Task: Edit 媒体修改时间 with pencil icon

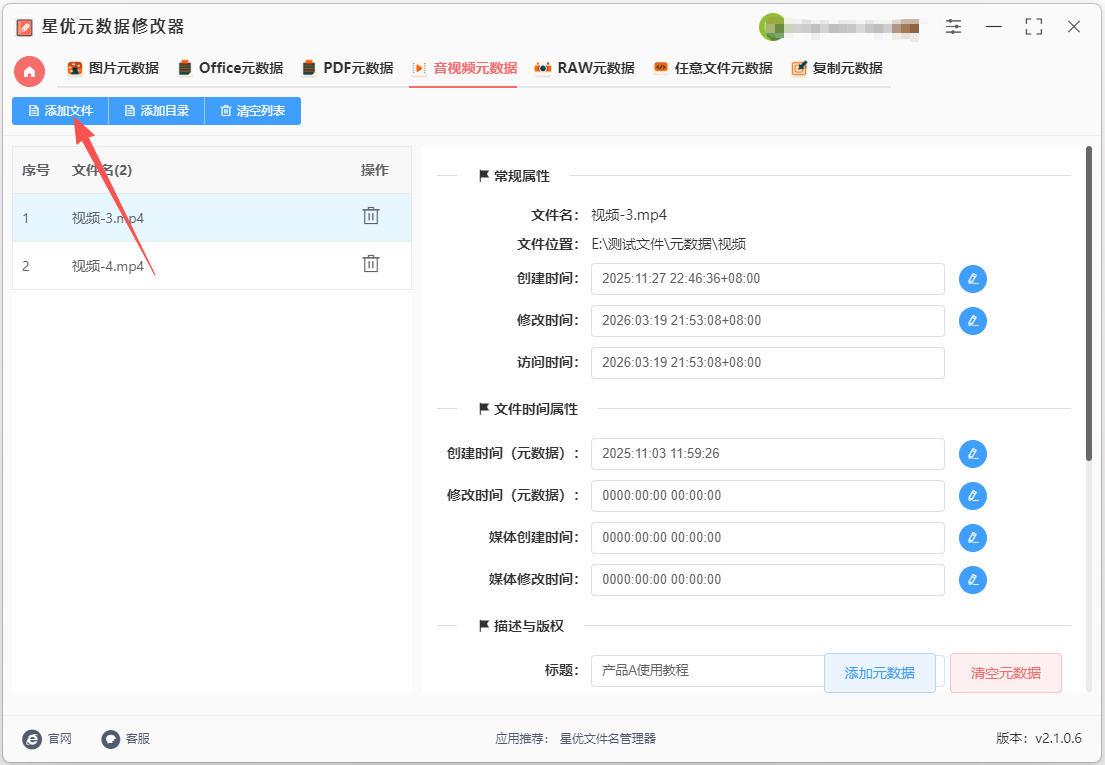Action: coord(973,580)
